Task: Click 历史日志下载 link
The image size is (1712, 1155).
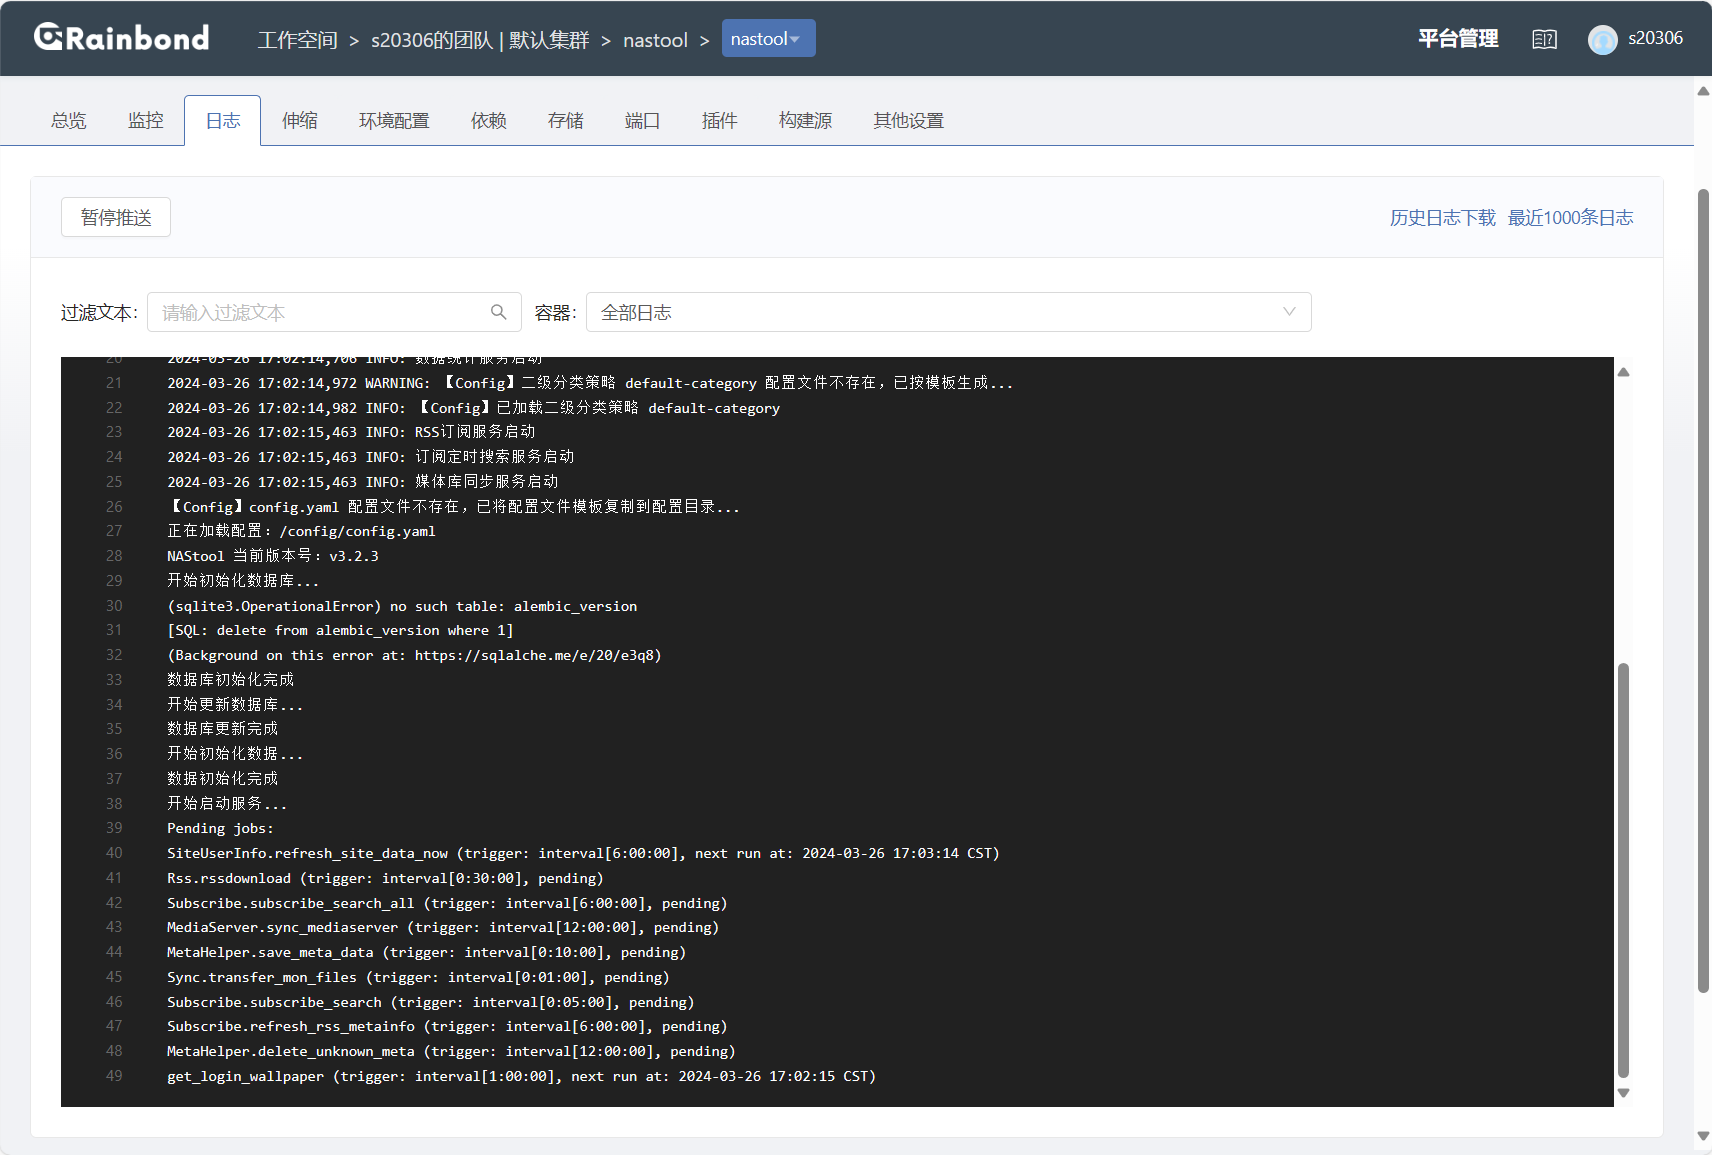Action: click(1442, 217)
